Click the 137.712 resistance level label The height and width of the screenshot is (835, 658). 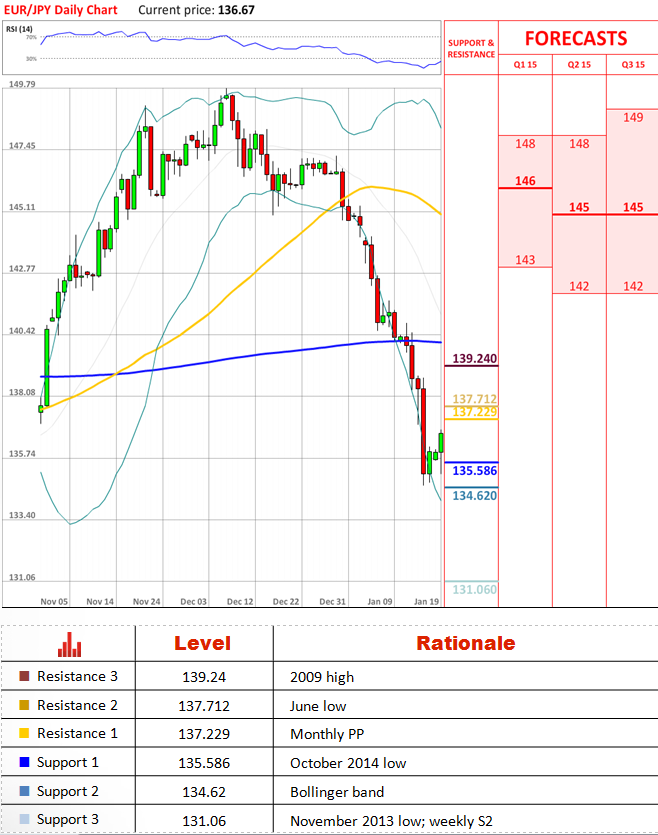tap(474, 399)
